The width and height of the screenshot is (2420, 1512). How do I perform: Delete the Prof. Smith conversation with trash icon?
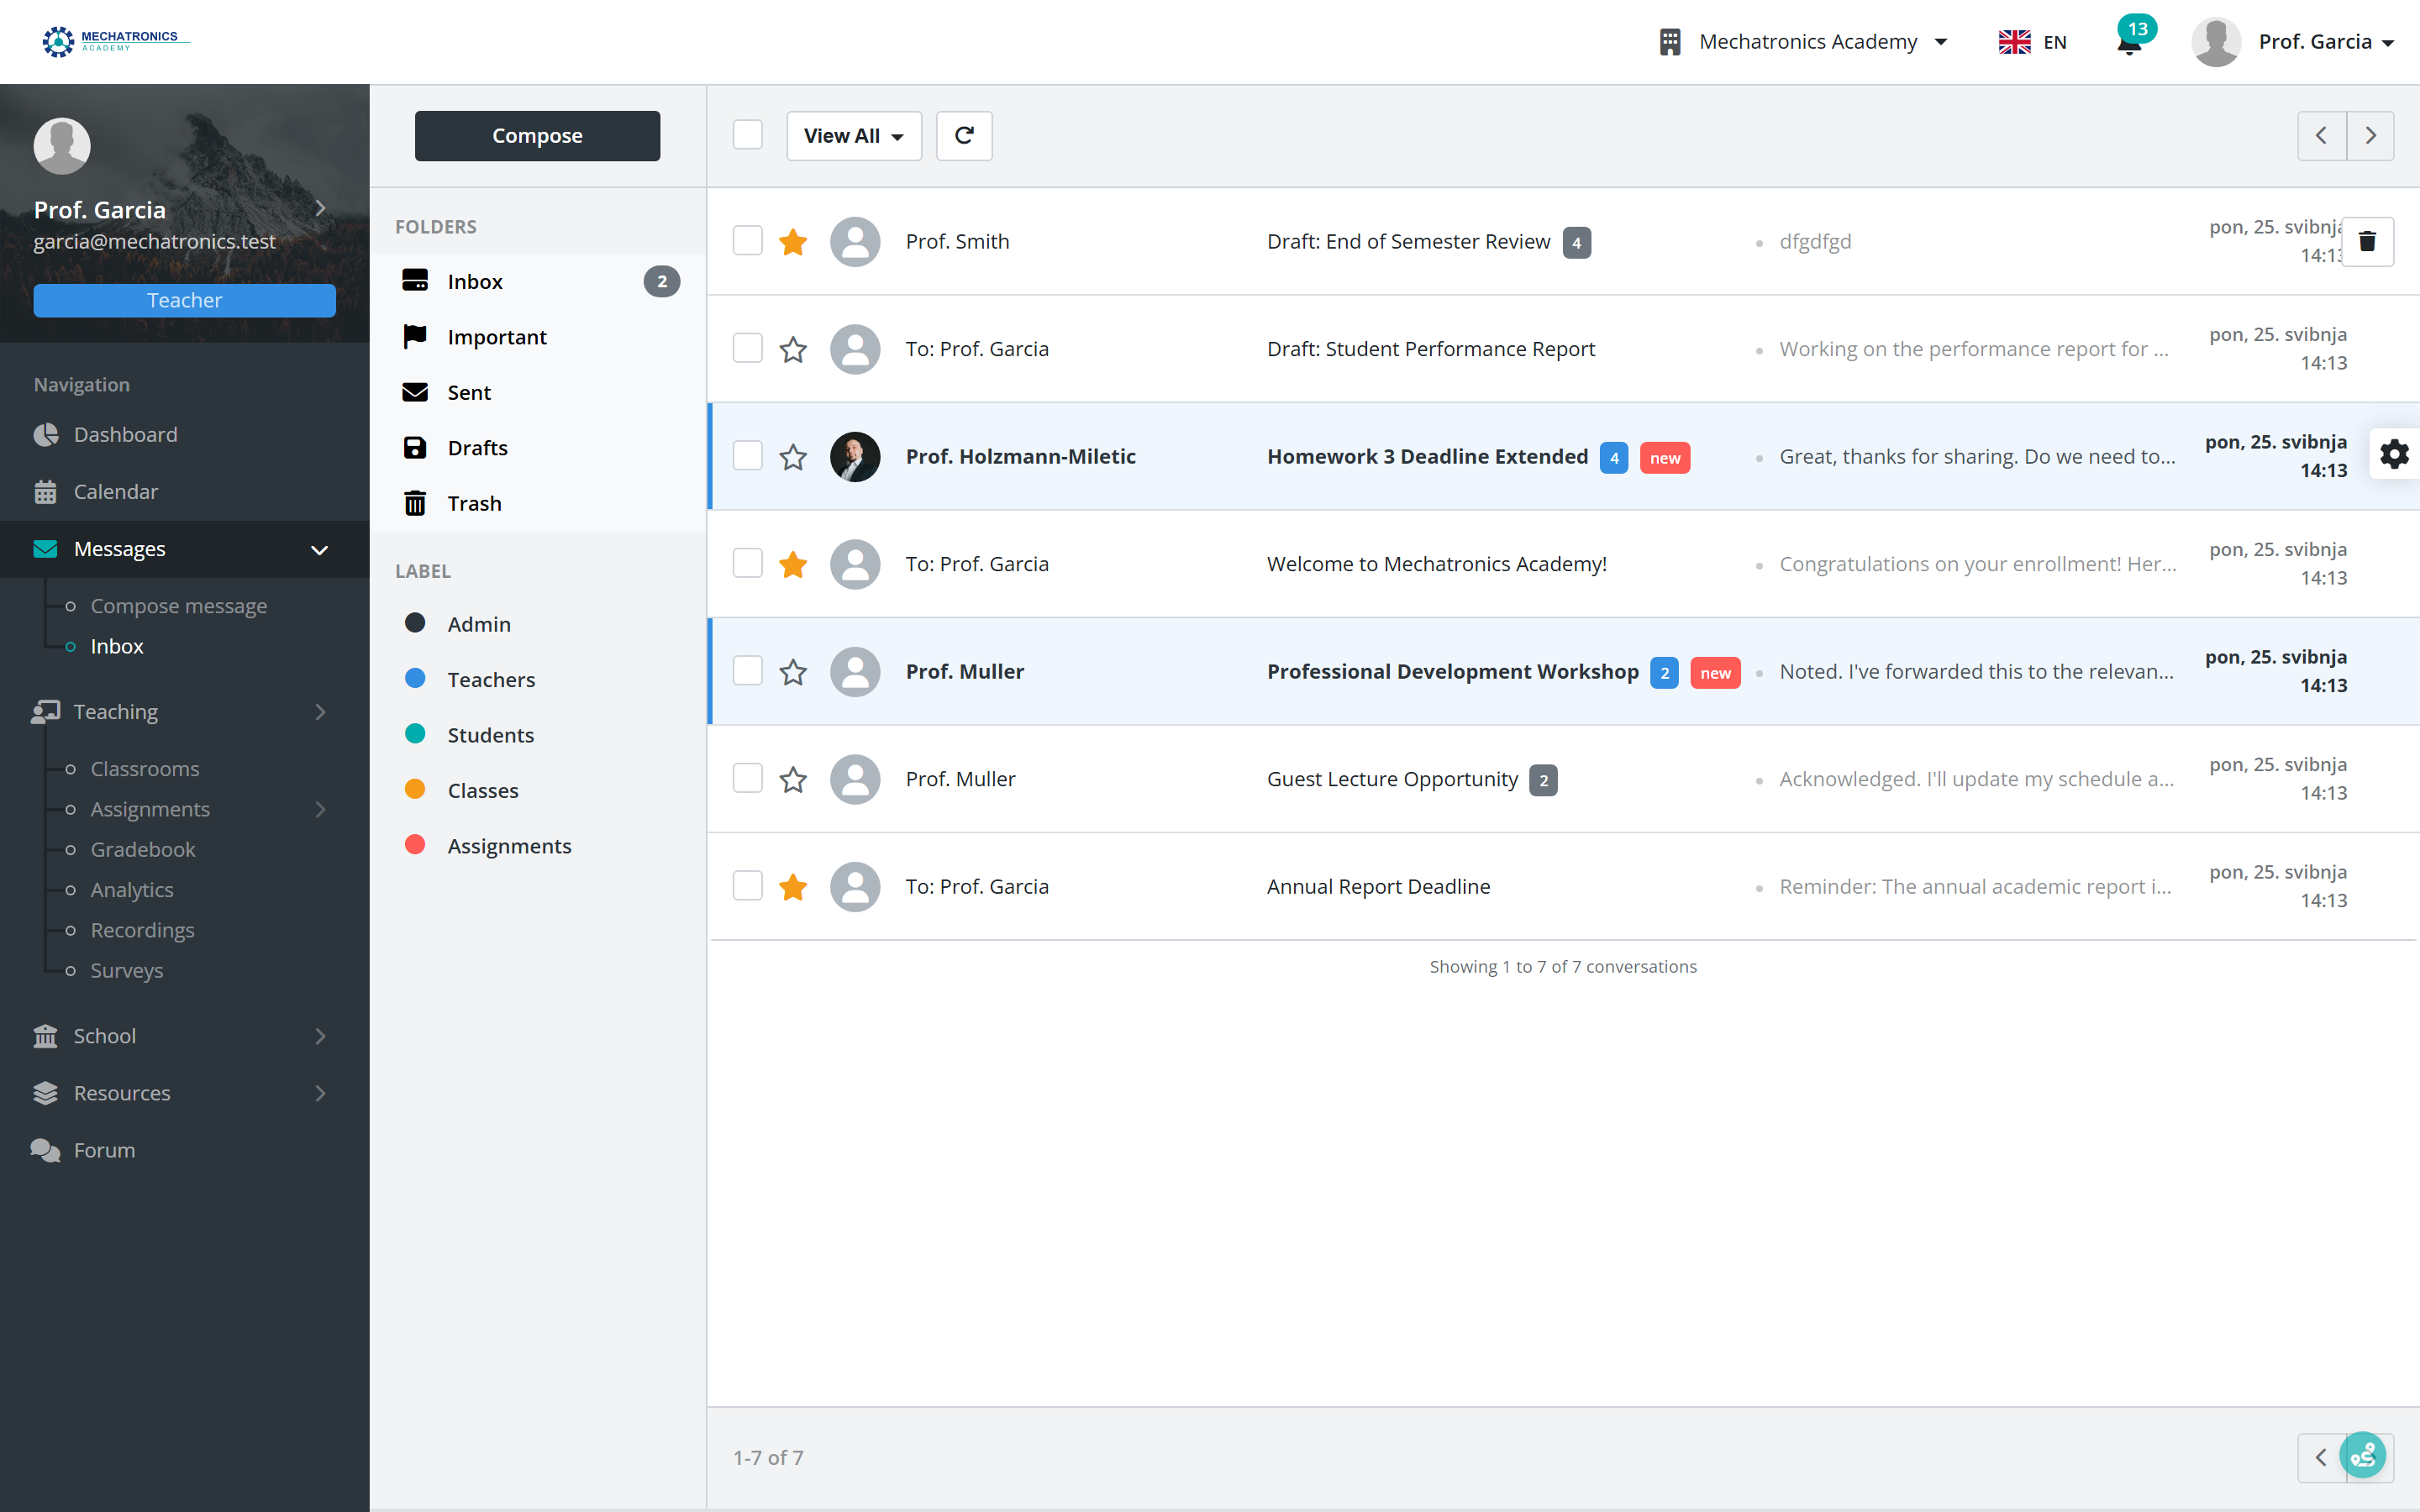tap(2367, 242)
